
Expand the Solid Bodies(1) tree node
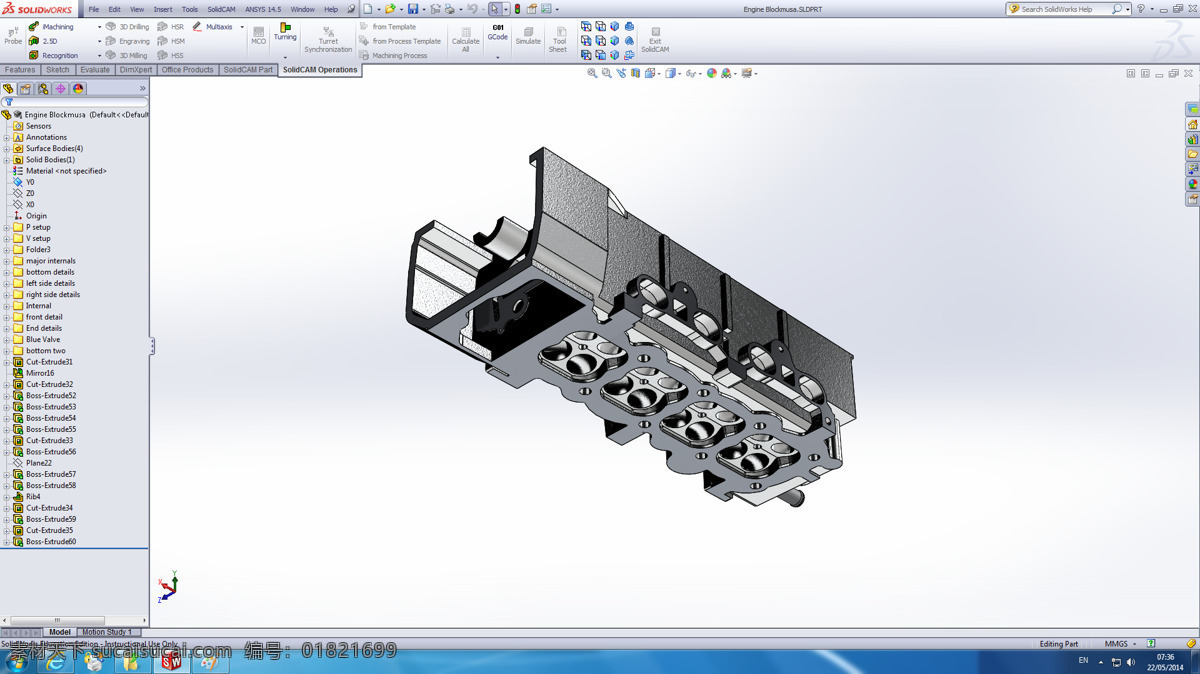click(x=6, y=160)
